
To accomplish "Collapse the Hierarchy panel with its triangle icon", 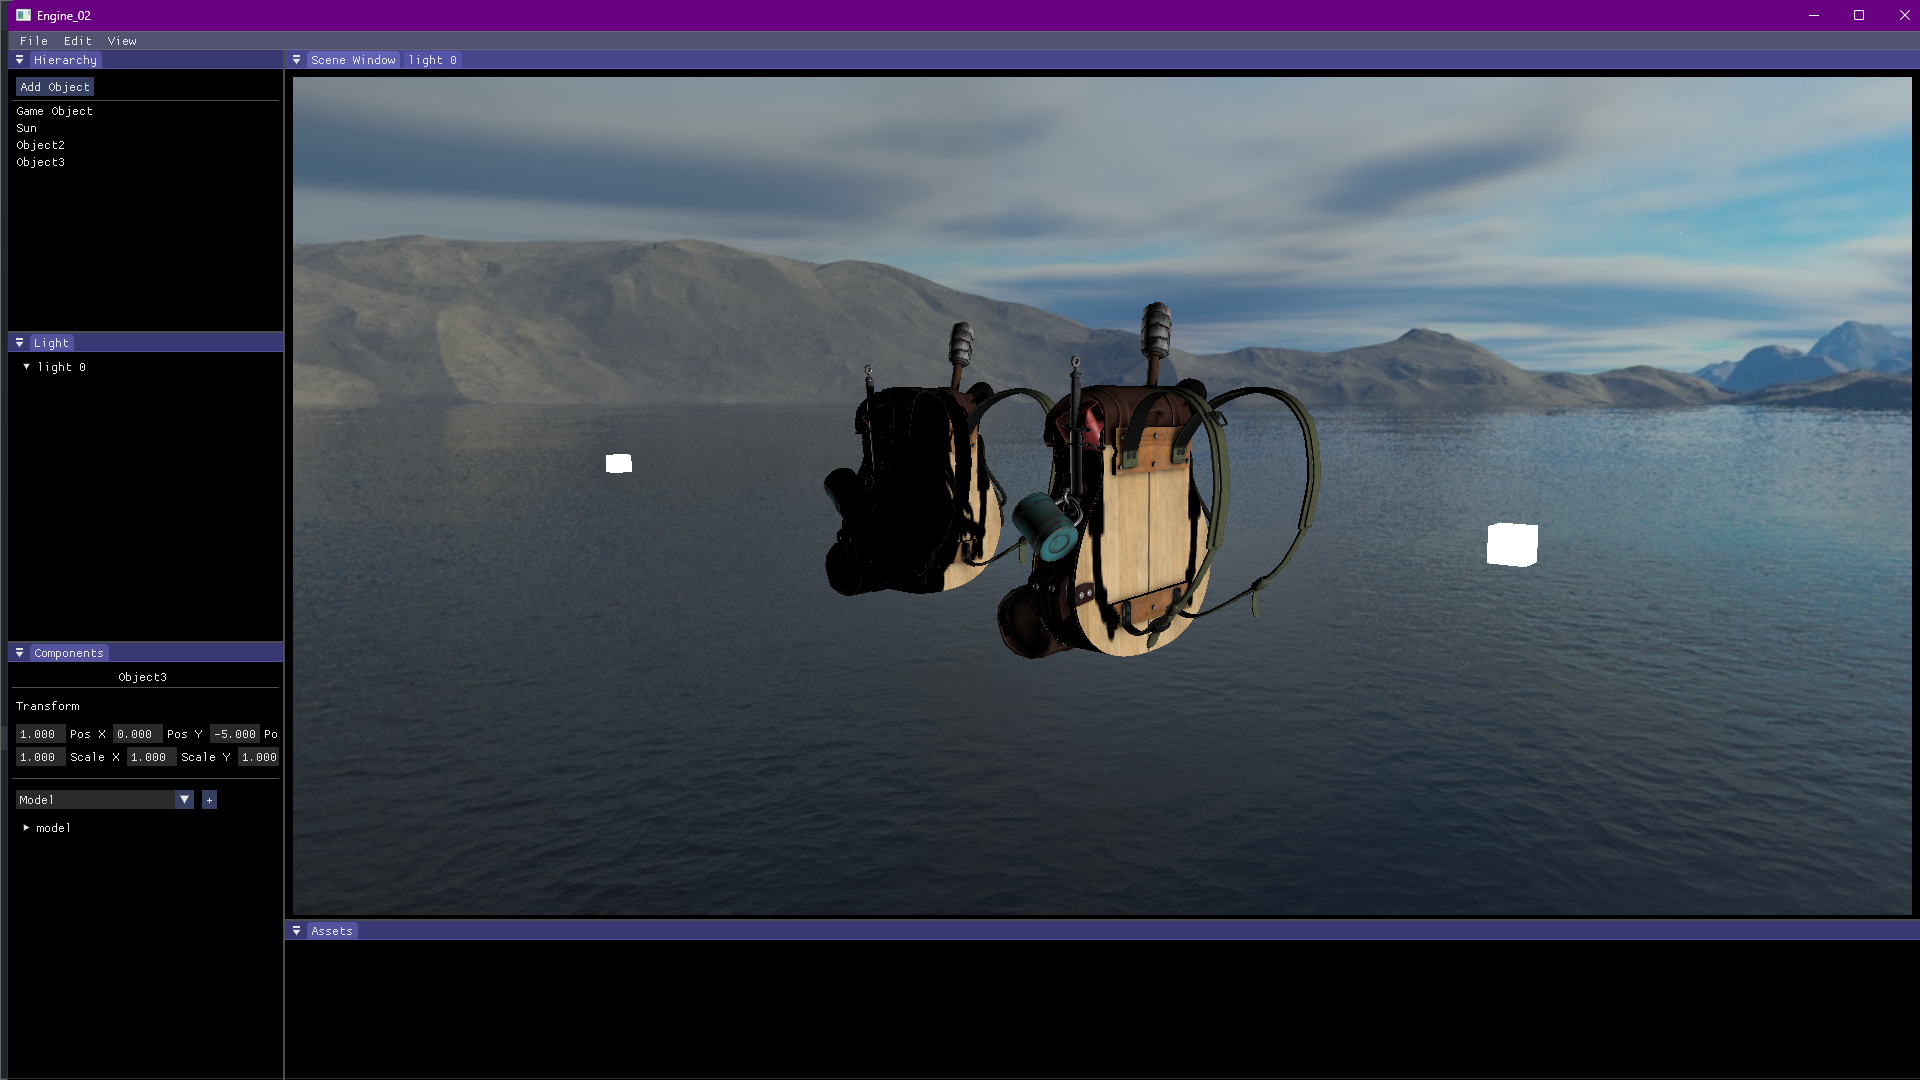I will (19, 60).
